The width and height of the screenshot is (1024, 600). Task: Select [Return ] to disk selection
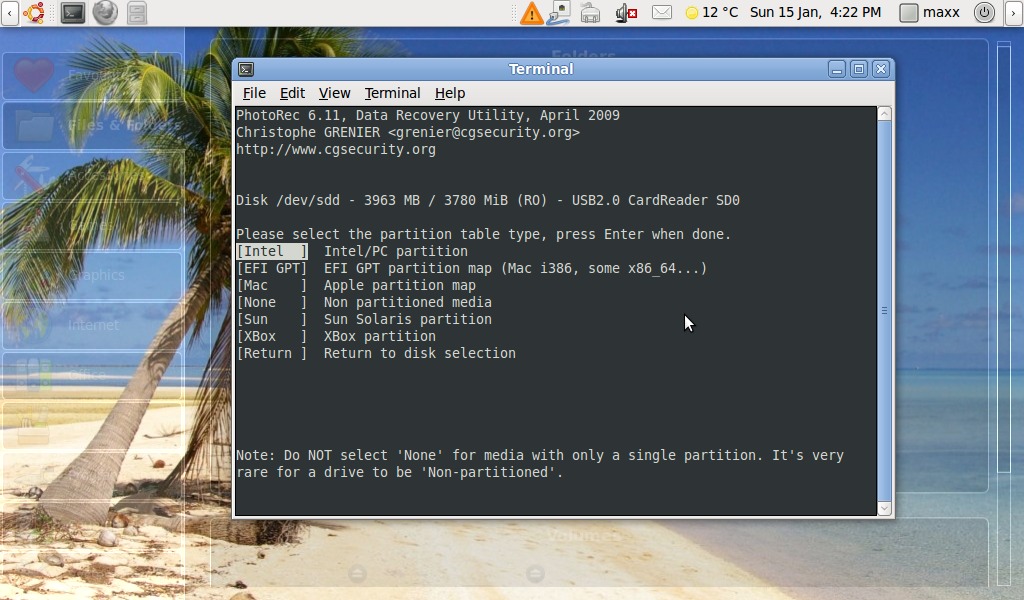click(x=271, y=353)
